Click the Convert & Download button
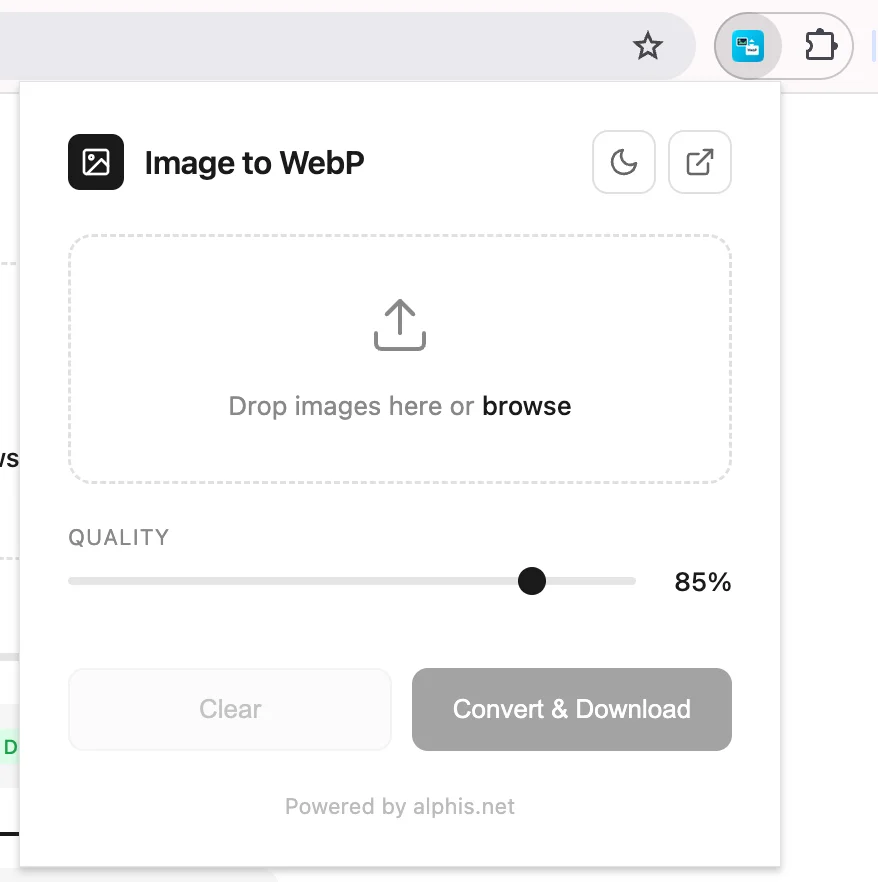This screenshot has height=882, width=878. pos(571,709)
